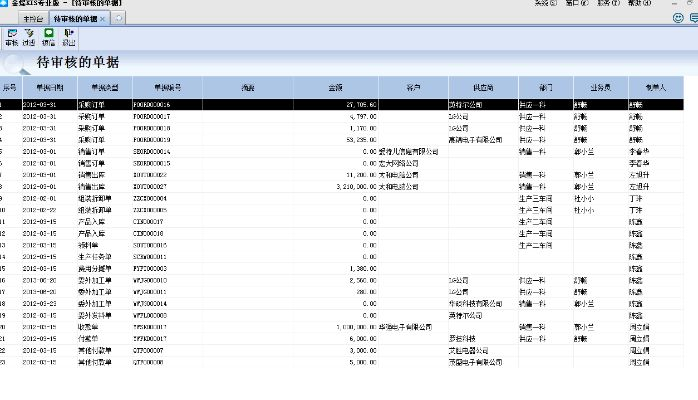Click the amount 4,797.00 cell
Viewport: 698px width, 400px height.
[x=363, y=117]
